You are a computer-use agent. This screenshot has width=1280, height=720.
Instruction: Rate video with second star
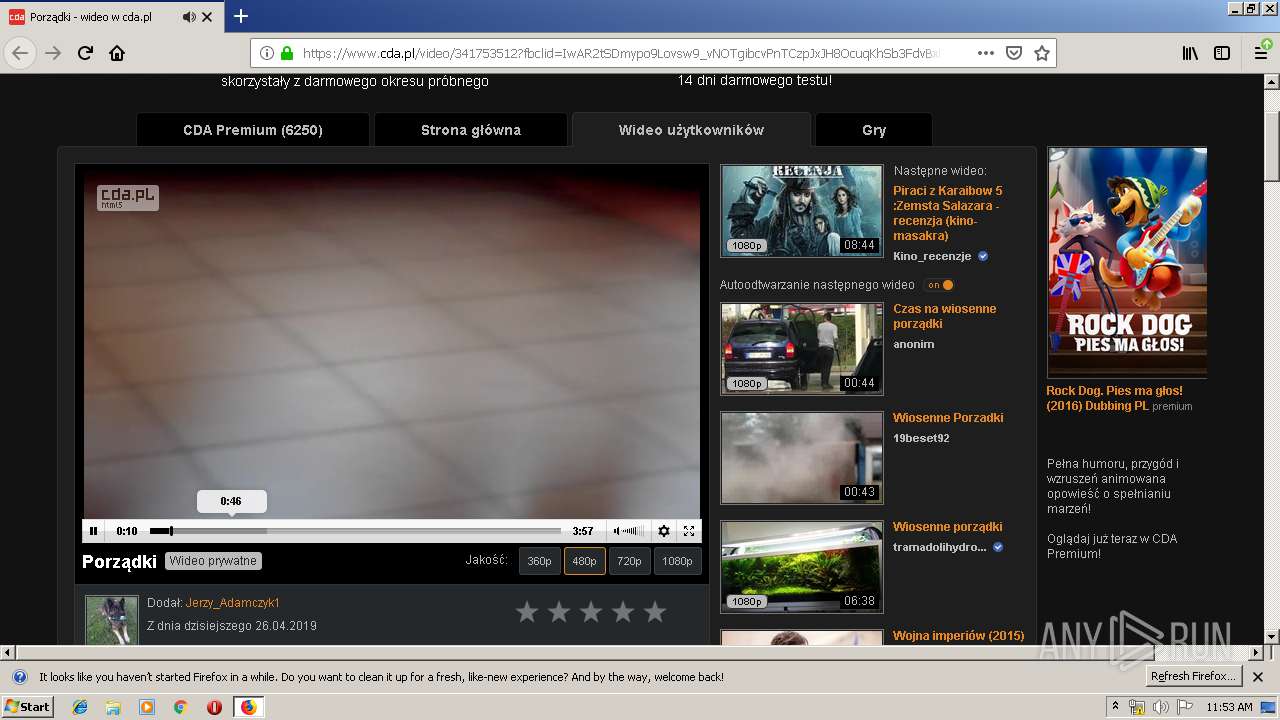[559, 611]
